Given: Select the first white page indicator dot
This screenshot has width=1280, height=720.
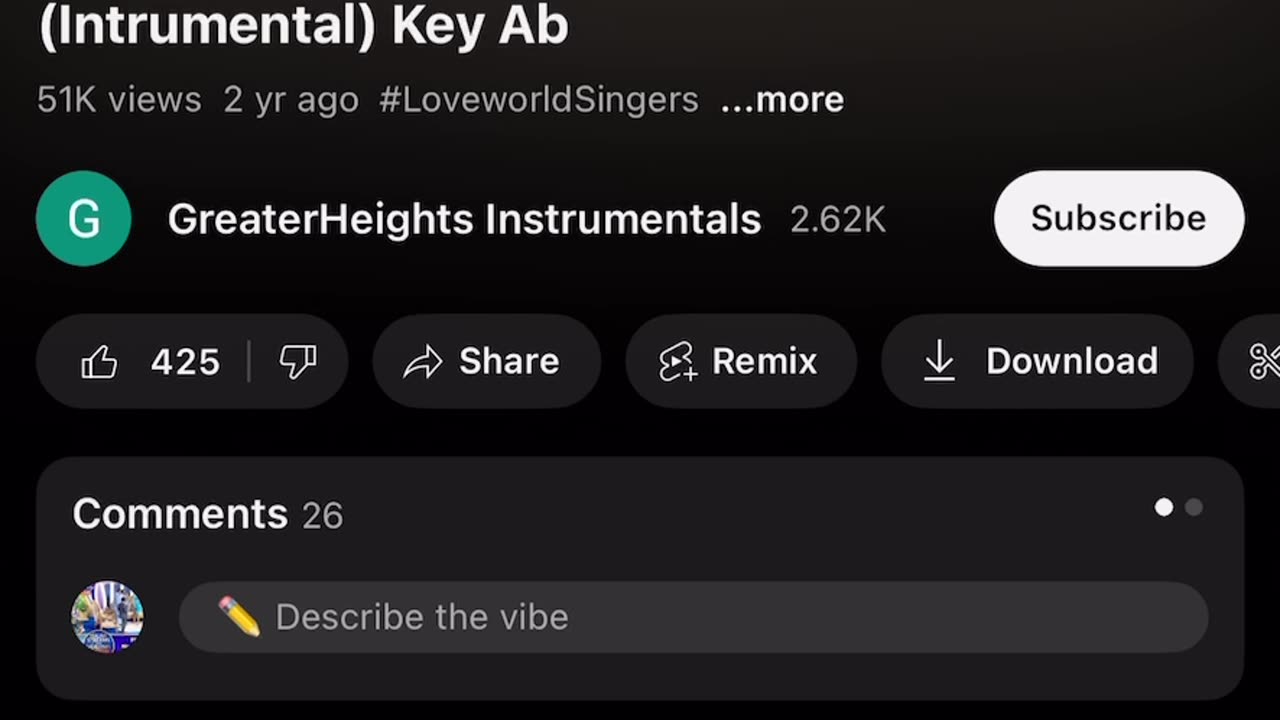Looking at the screenshot, I should point(1164,507).
